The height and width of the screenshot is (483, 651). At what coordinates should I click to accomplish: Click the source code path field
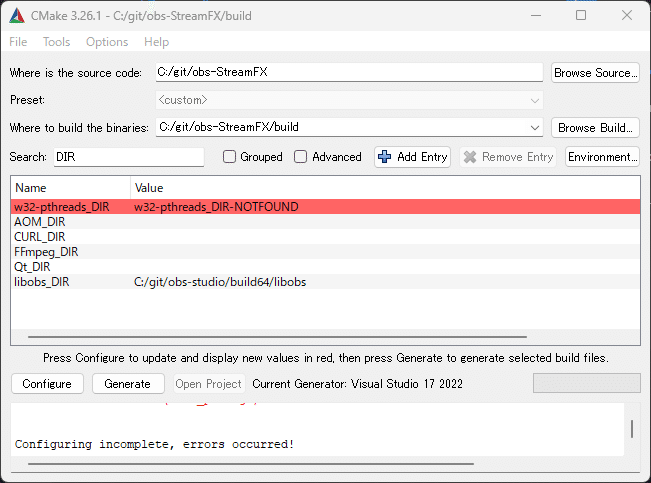[349, 72]
